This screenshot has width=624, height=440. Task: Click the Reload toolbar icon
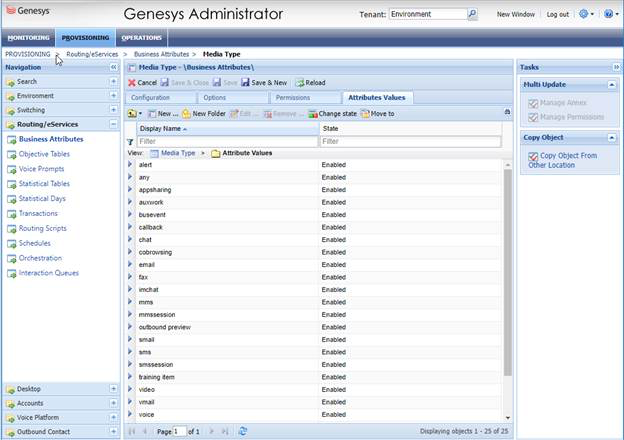click(299, 82)
